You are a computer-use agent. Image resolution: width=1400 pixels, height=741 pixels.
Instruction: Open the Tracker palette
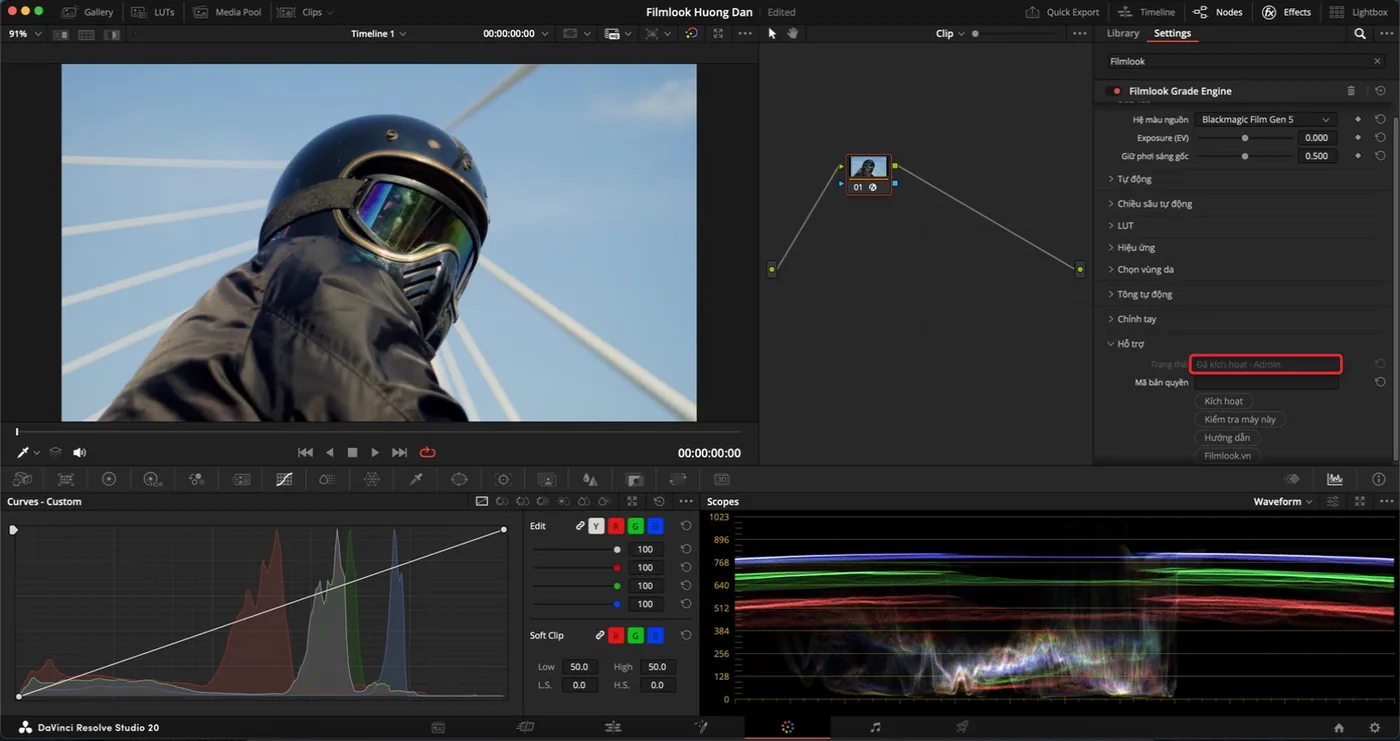pyautogui.click(x=503, y=479)
